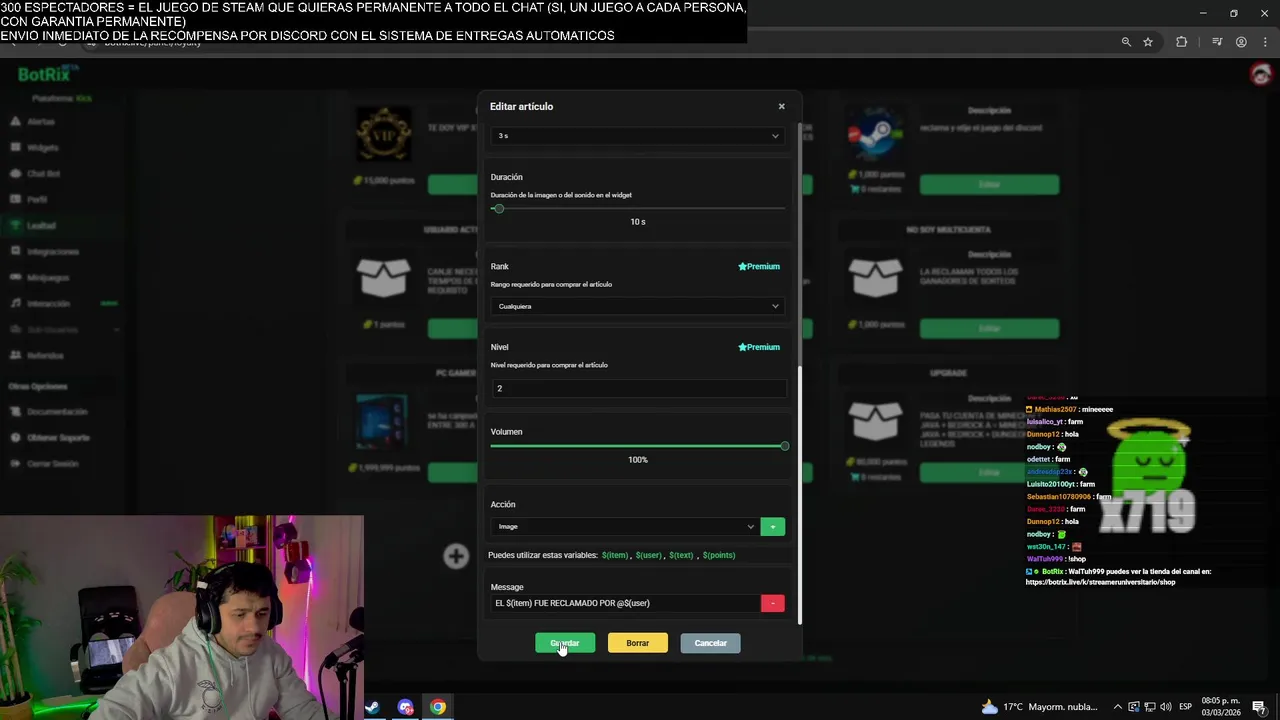Close the Editar artículo dialog with X
Image resolution: width=1280 pixels, height=720 pixels.
coord(782,106)
